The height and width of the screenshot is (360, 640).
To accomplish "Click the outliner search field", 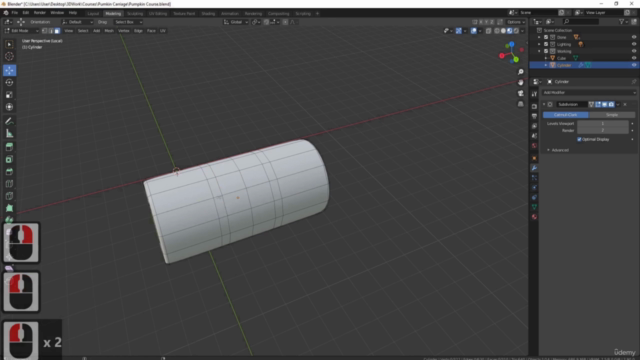I will (581, 22).
